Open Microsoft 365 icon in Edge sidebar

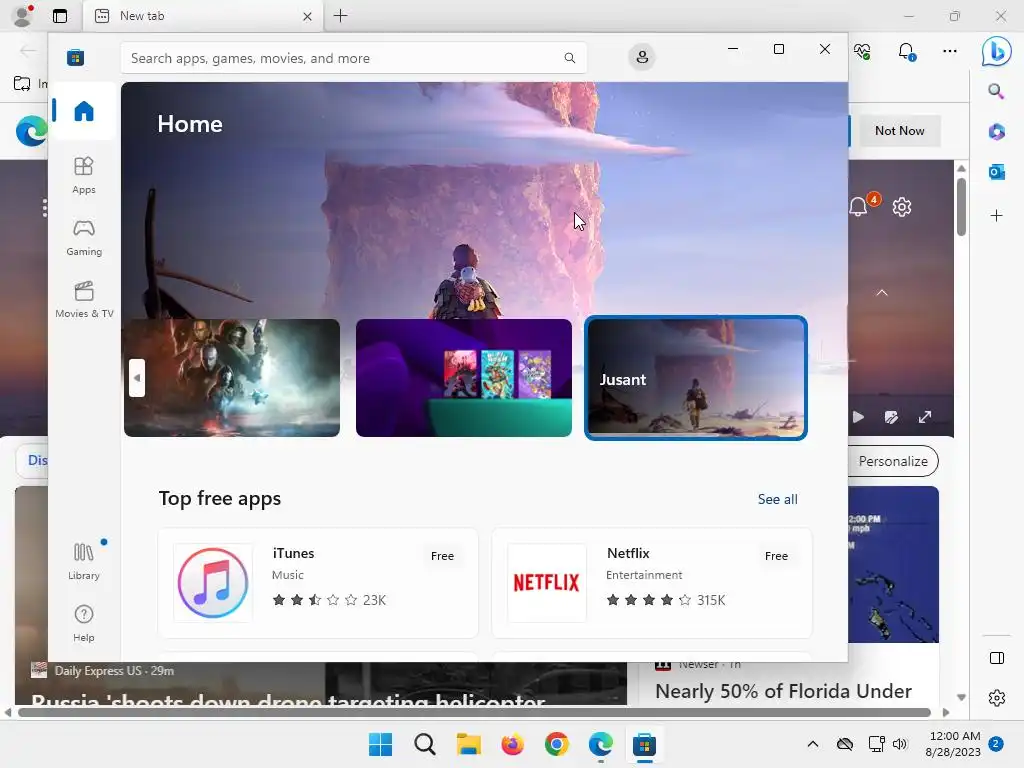click(x=997, y=132)
